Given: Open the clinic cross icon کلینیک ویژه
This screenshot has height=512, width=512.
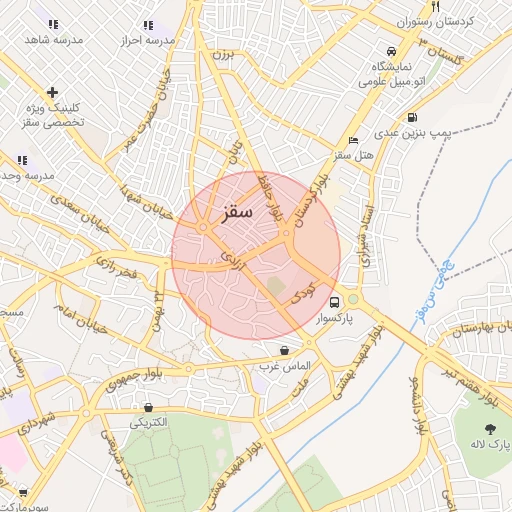Looking at the screenshot, I should [x=52, y=92].
